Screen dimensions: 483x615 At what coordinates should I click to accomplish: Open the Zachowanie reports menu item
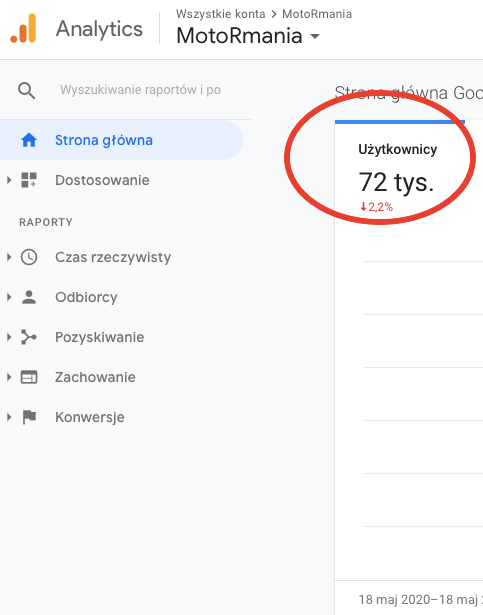point(95,377)
